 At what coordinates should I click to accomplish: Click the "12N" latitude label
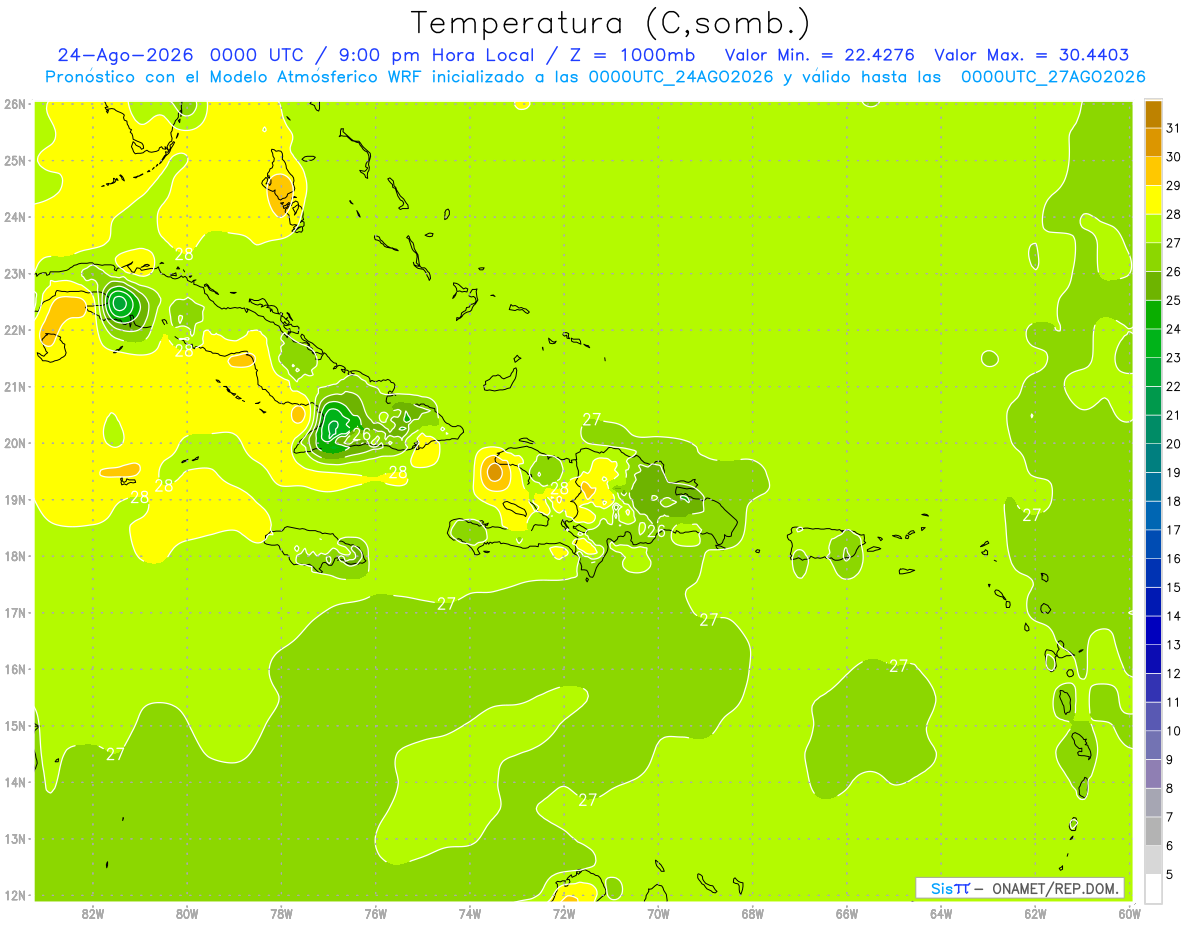[15, 895]
